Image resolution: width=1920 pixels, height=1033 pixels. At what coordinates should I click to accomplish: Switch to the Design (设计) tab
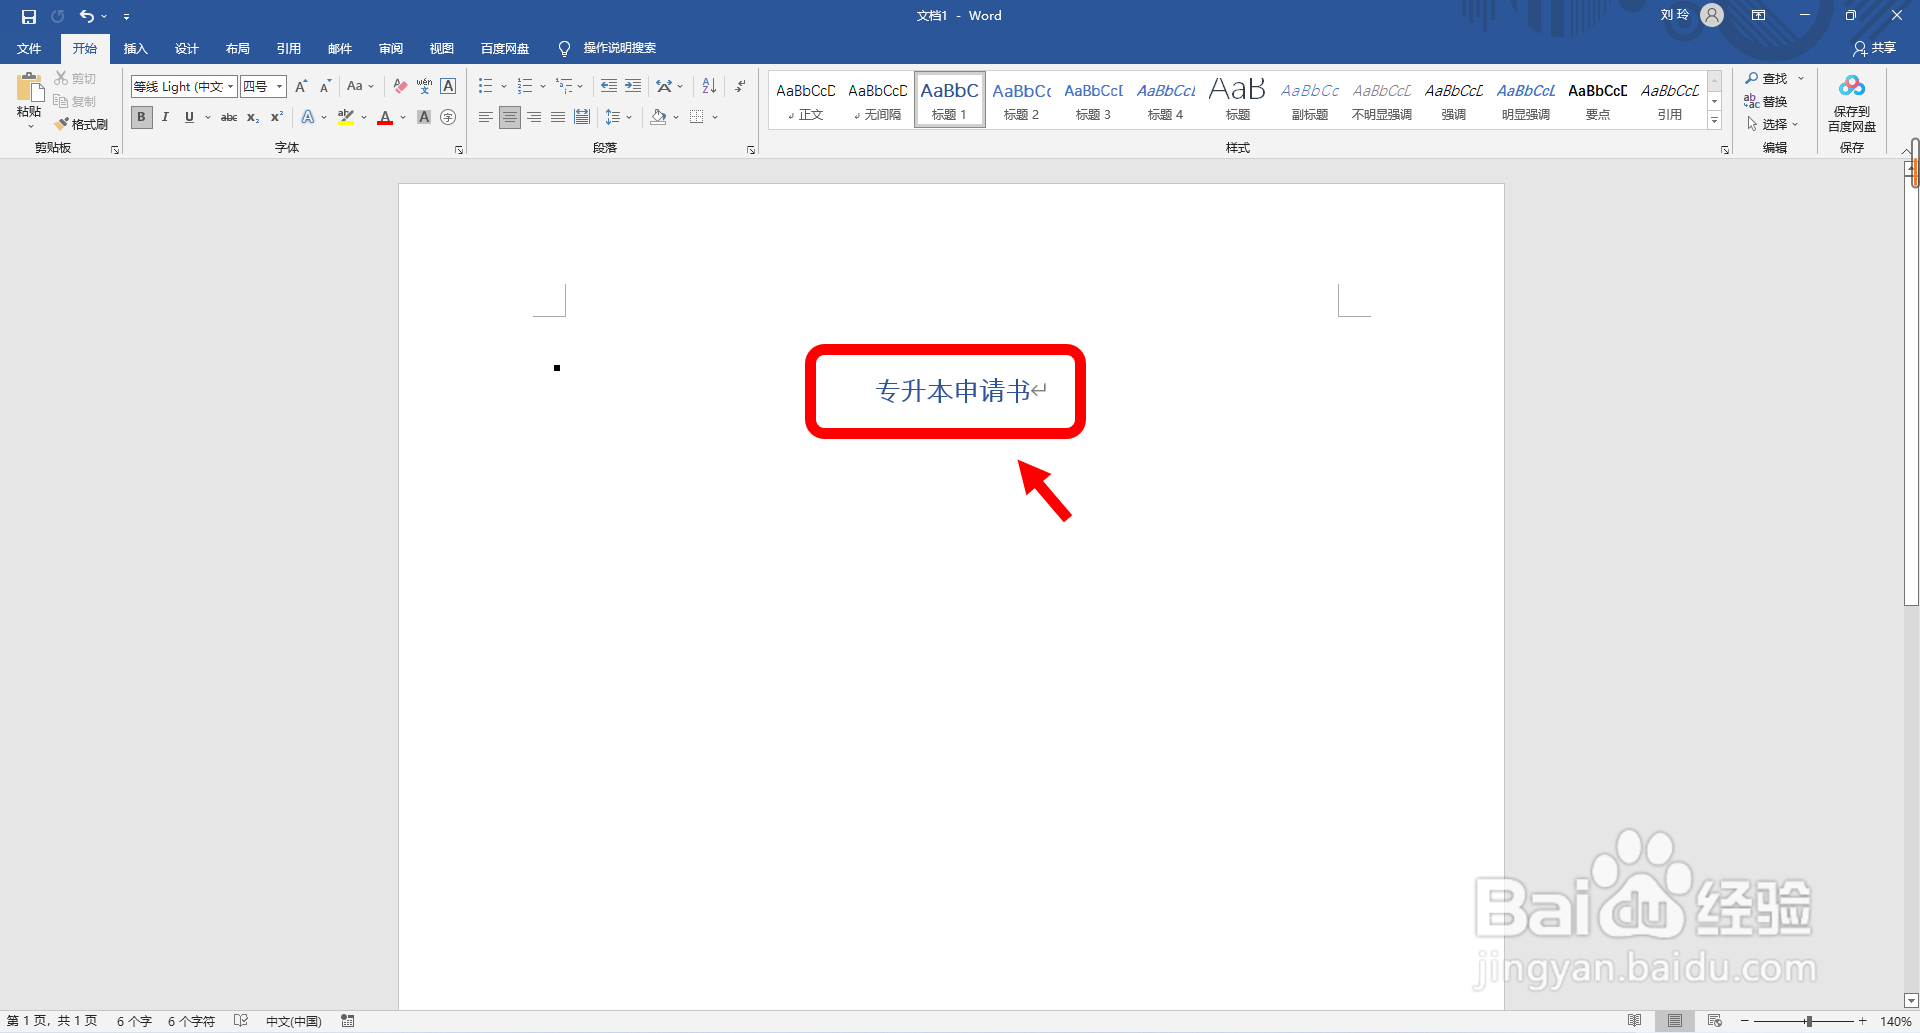tap(186, 48)
